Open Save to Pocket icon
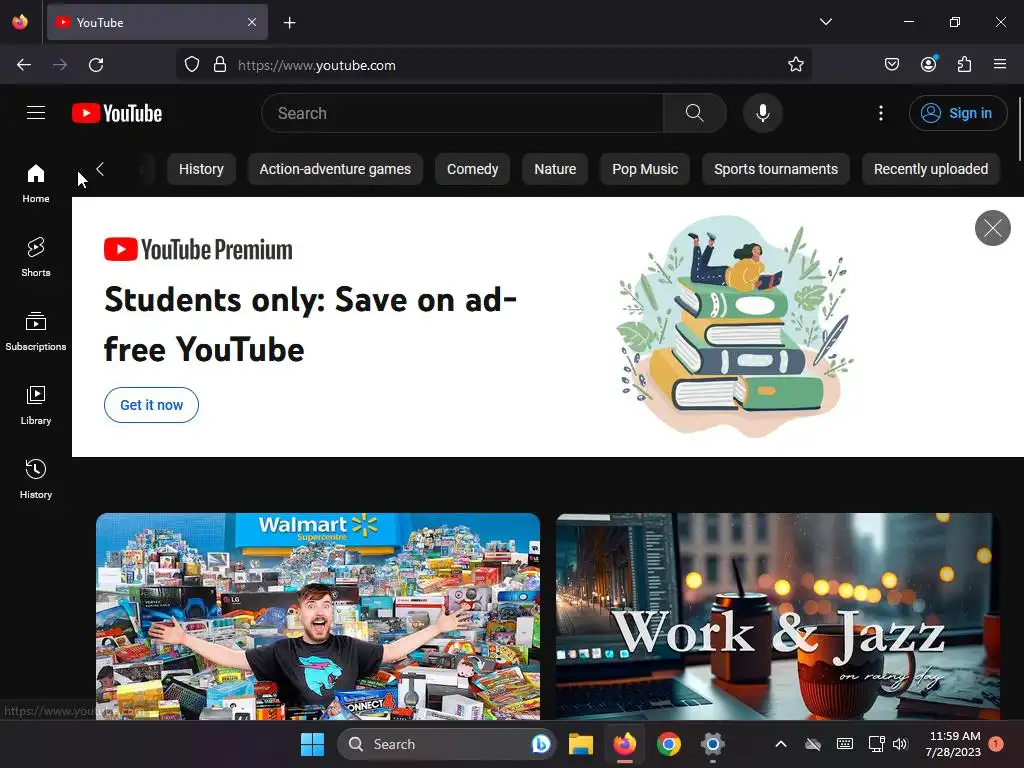Image resolution: width=1024 pixels, height=768 pixels. click(x=892, y=64)
